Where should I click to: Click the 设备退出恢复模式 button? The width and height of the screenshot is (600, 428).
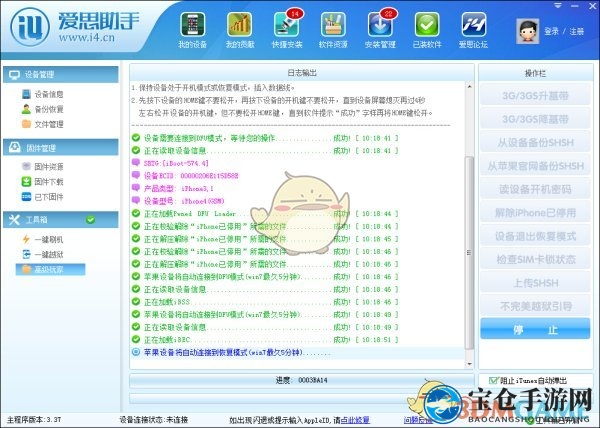click(535, 236)
